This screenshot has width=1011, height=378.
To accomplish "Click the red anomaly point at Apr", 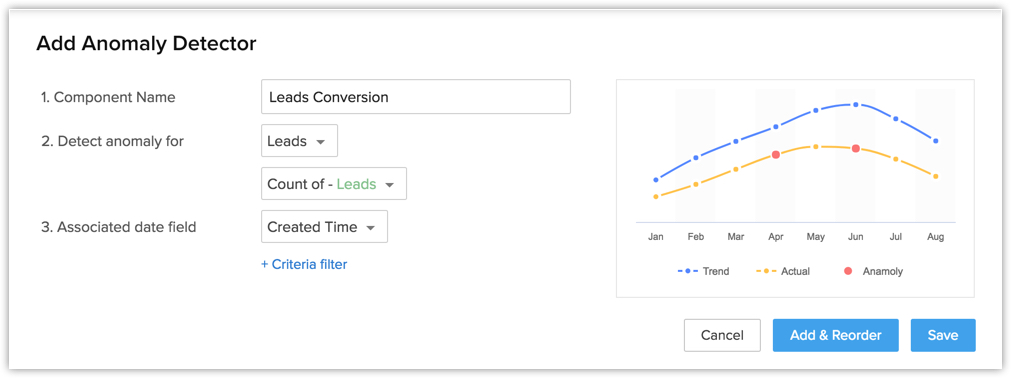I will (776, 155).
